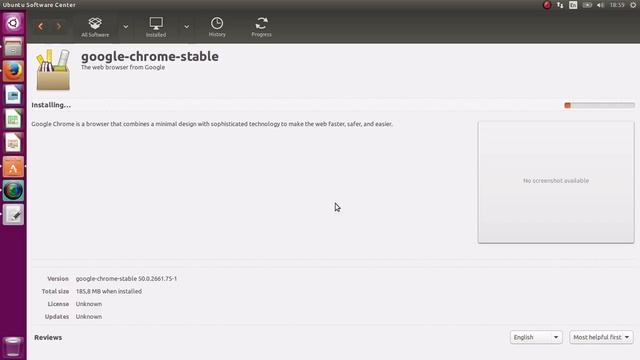Image resolution: width=640 pixels, height=360 pixels.
Task: Open the Most helpful first sort dropdown
Action: [x=601, y=337]
